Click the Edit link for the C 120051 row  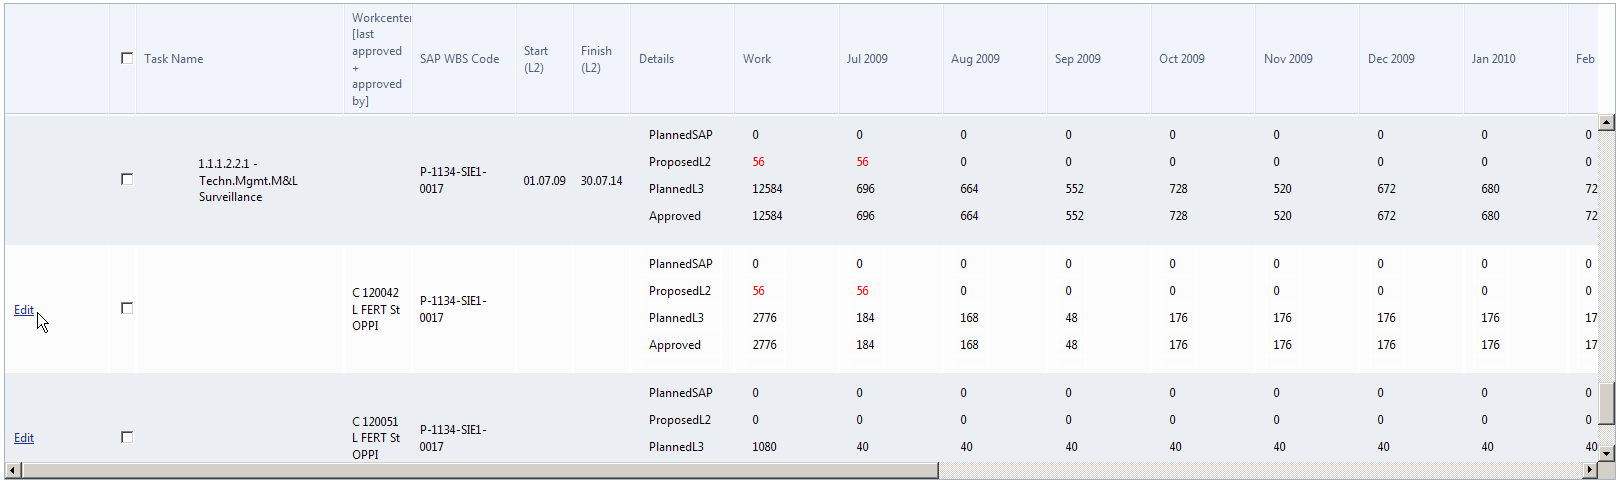coord(24,438)
